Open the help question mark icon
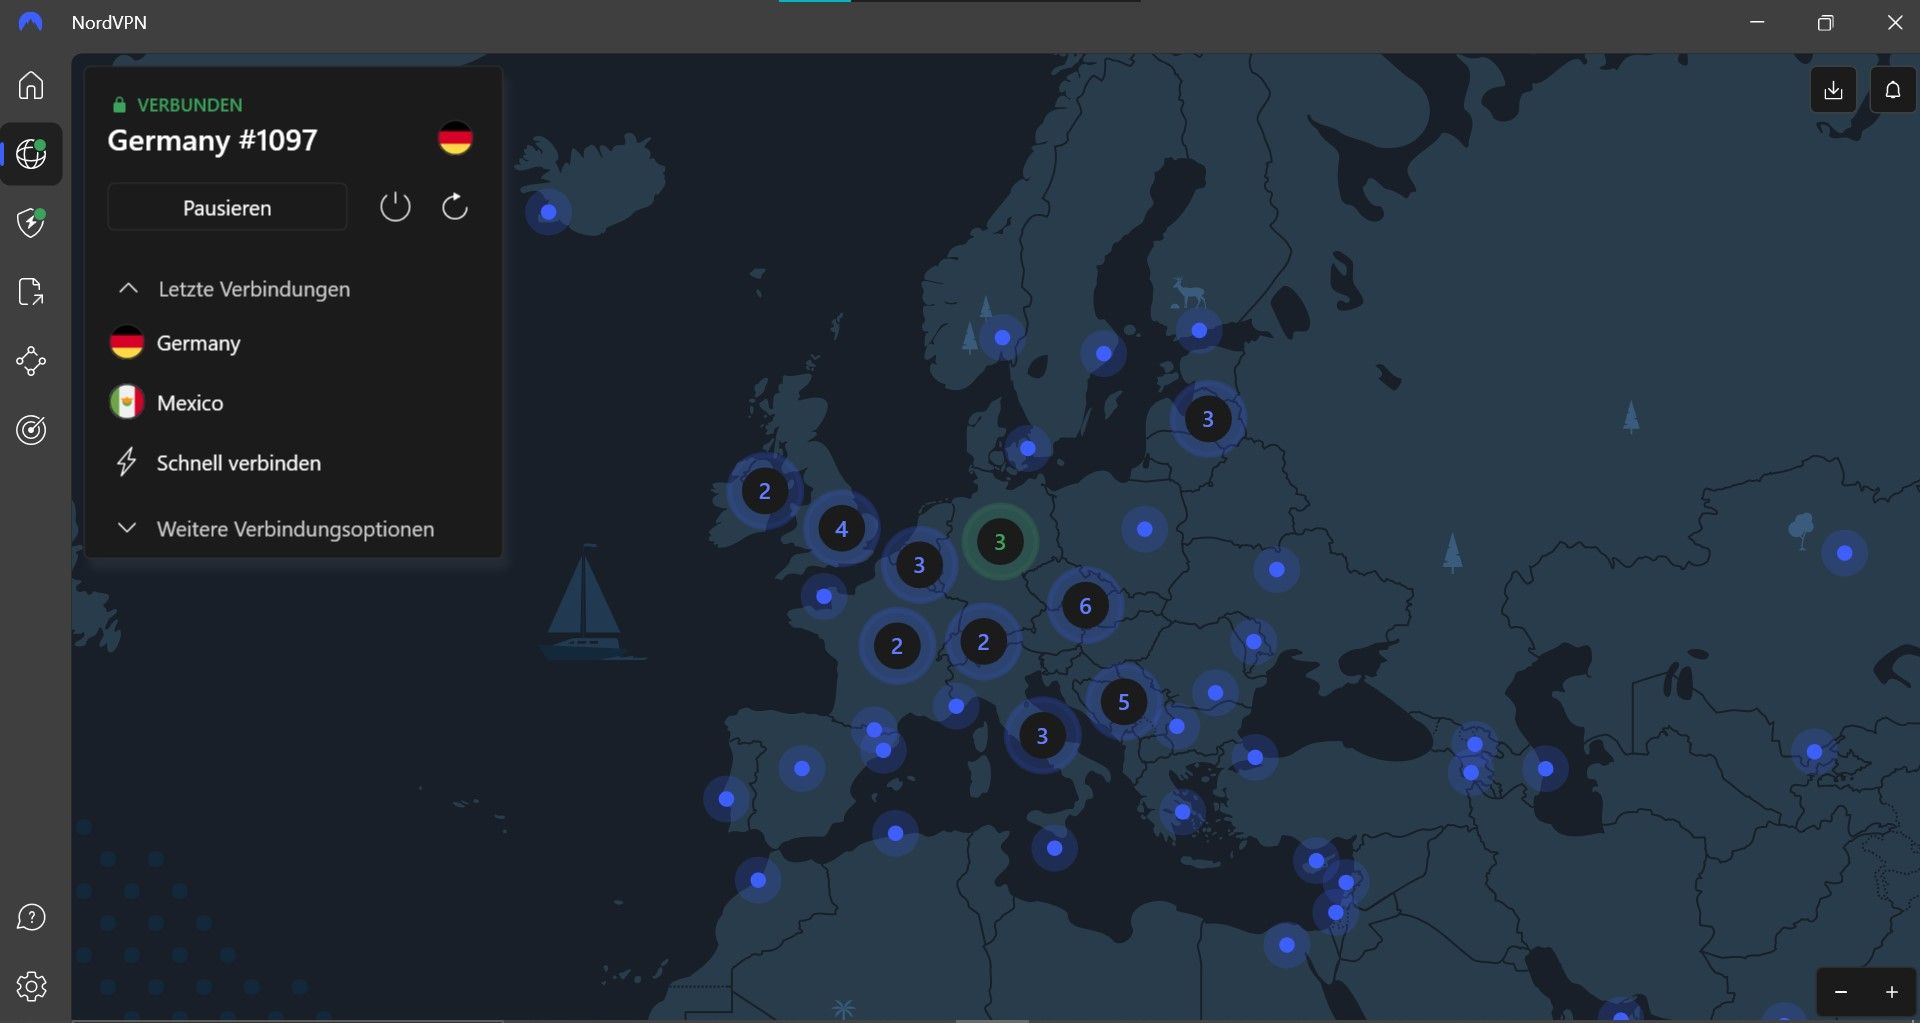This screenshot has width=1920, height=1023. pyautogui.click(x=31, y=917)
